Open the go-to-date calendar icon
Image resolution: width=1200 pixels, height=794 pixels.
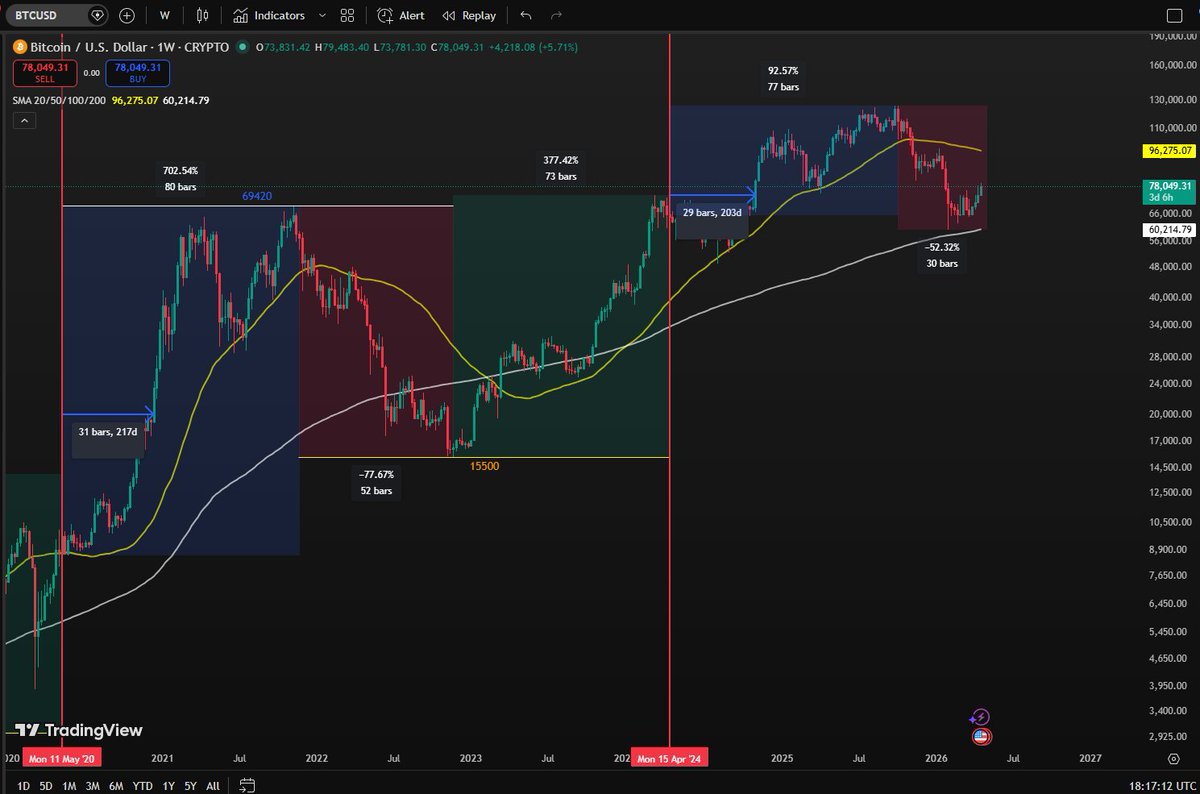click(x=248, y=786)
